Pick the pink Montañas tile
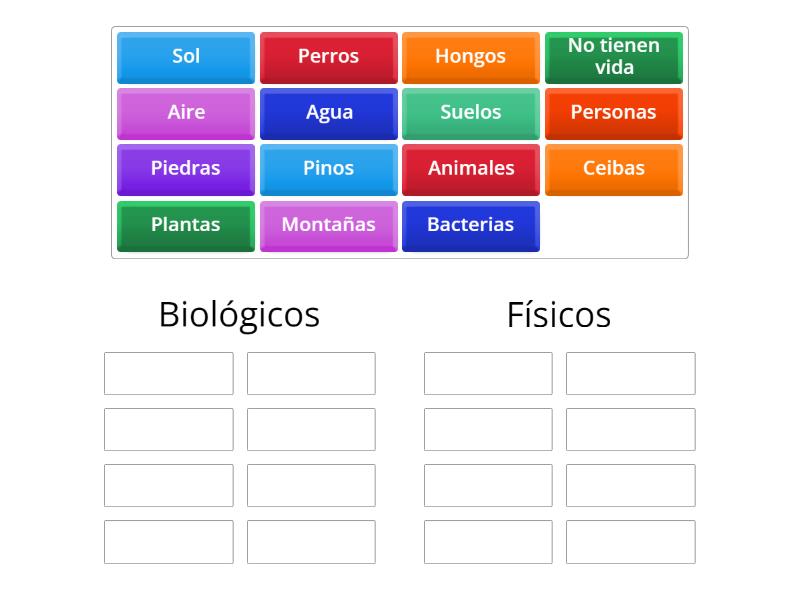Screen dimensions: 800x600 pos(329,226)
